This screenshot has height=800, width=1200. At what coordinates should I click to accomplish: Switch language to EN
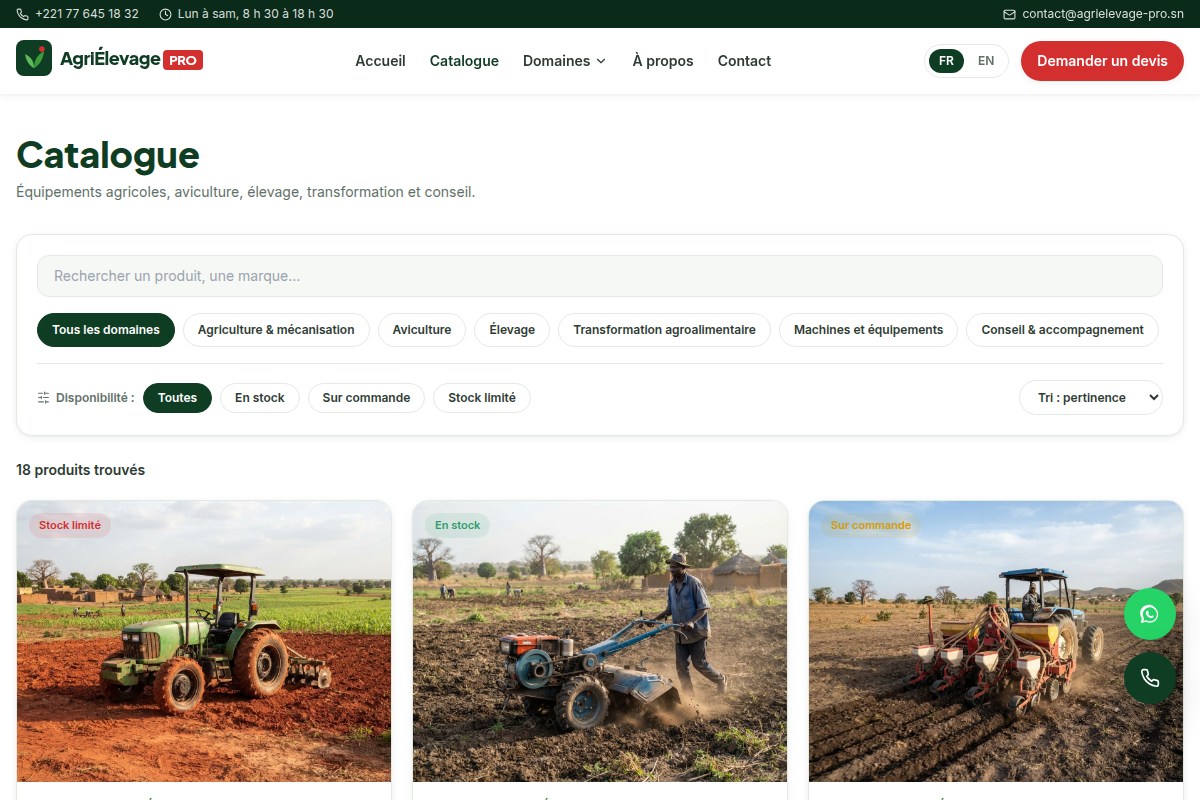(986, 61)
